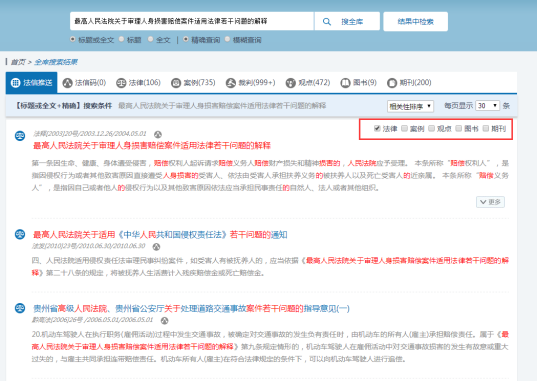
Task: Switch to 图书(9) tab
Action: tap(359, 83)
